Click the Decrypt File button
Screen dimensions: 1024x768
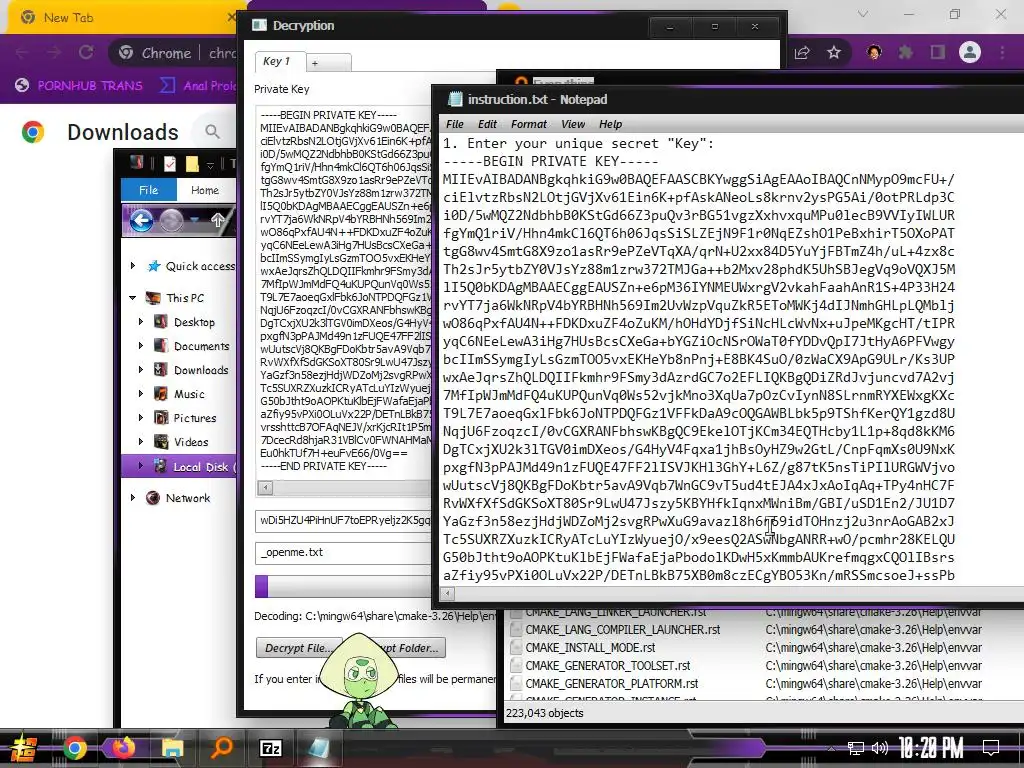tap(298, 648)
